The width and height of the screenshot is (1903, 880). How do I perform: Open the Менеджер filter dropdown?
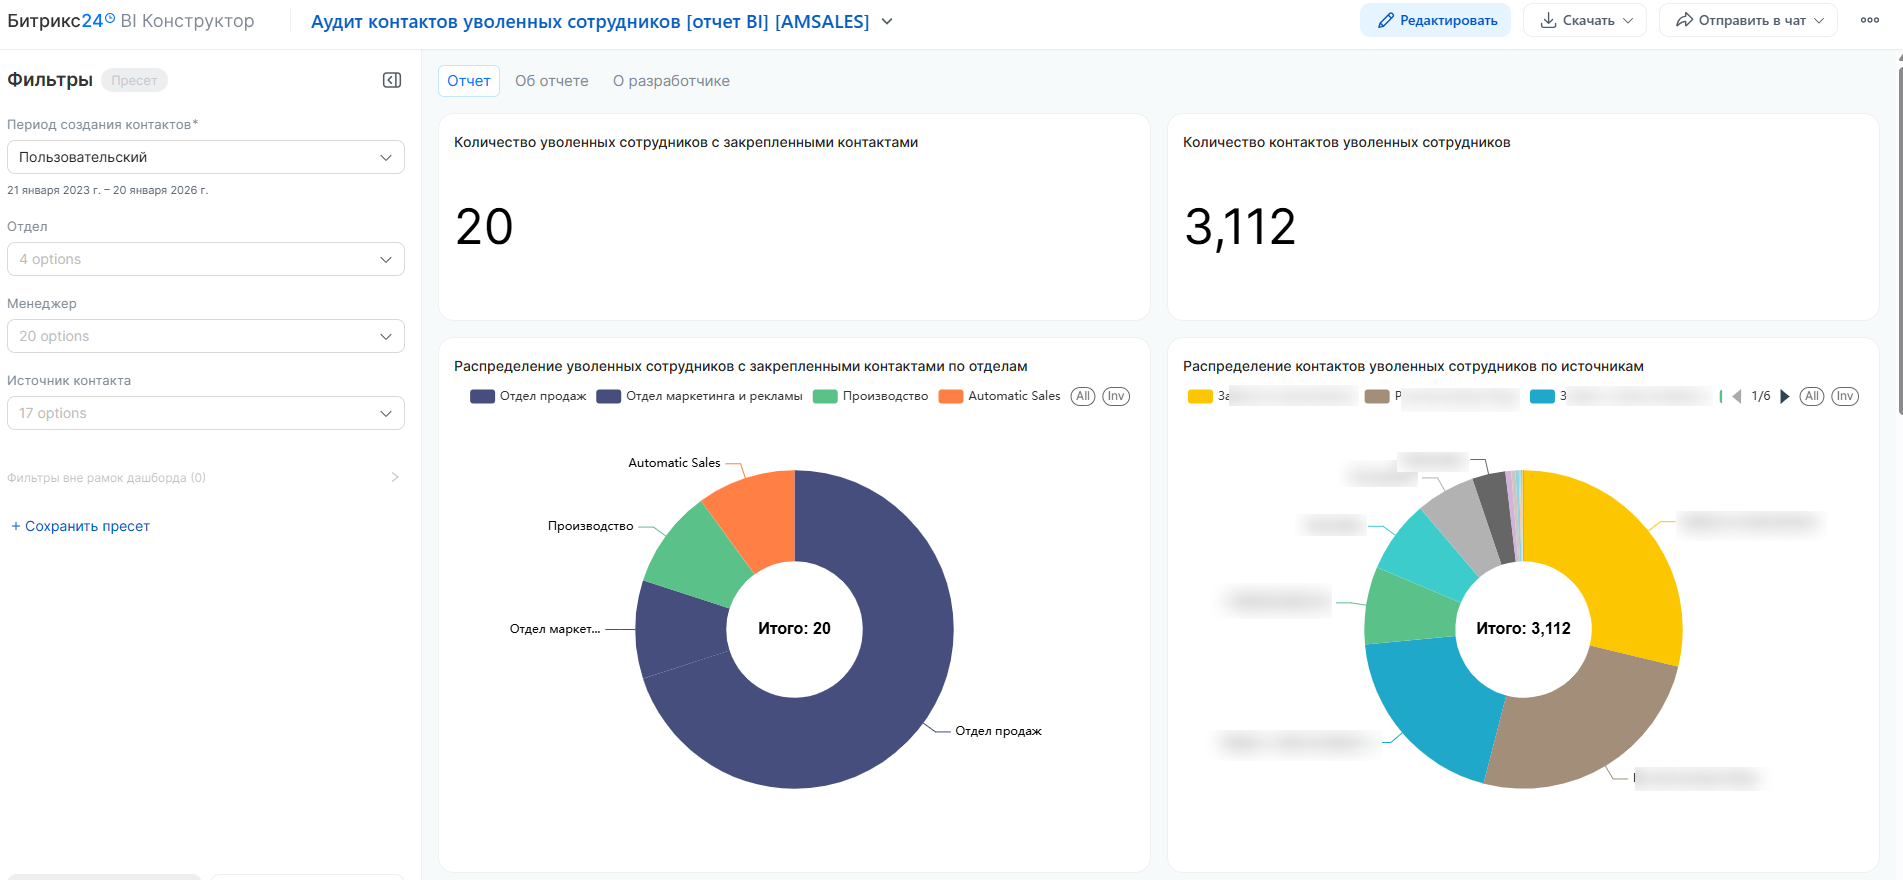pyautogui.click(x=206, y=336)
